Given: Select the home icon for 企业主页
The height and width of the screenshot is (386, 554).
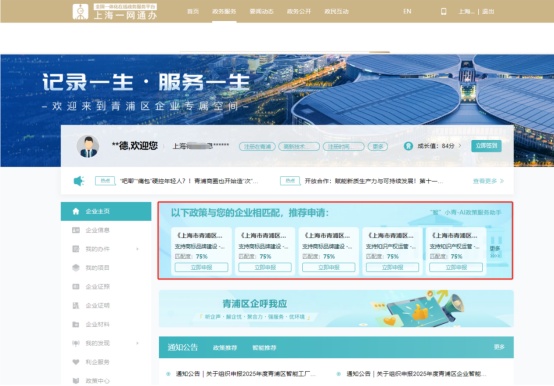Looking at the screenshot, I should coord(76,211).
